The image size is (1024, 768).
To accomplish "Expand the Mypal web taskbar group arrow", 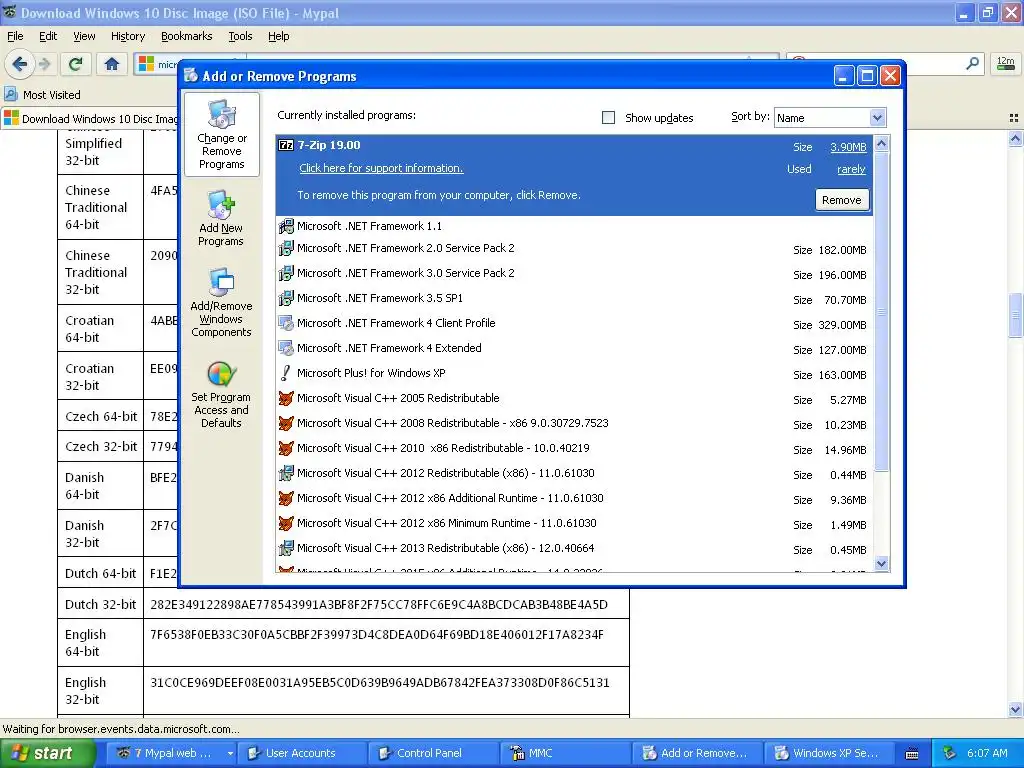I will click(230, 754).
